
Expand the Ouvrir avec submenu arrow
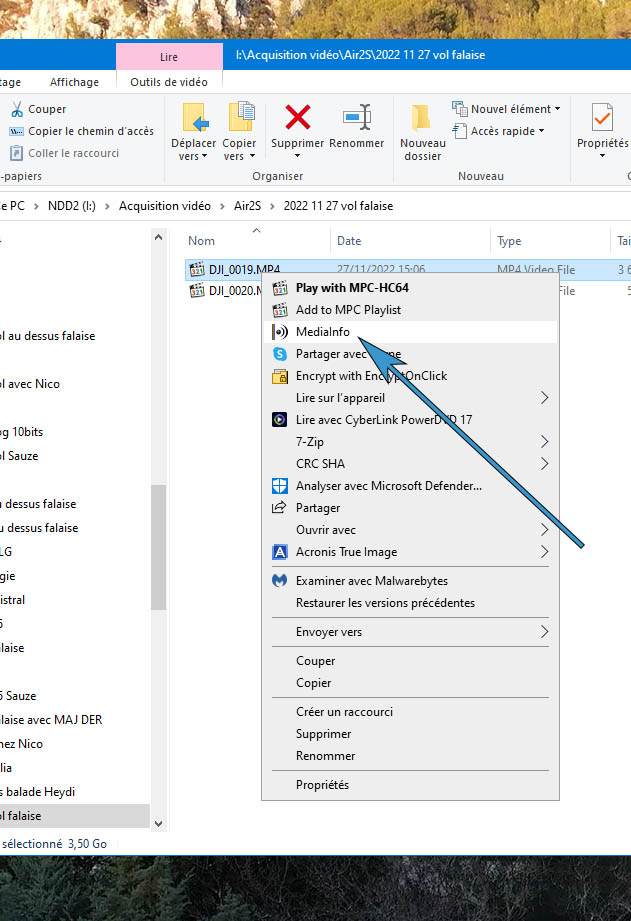tap(545, 530)
